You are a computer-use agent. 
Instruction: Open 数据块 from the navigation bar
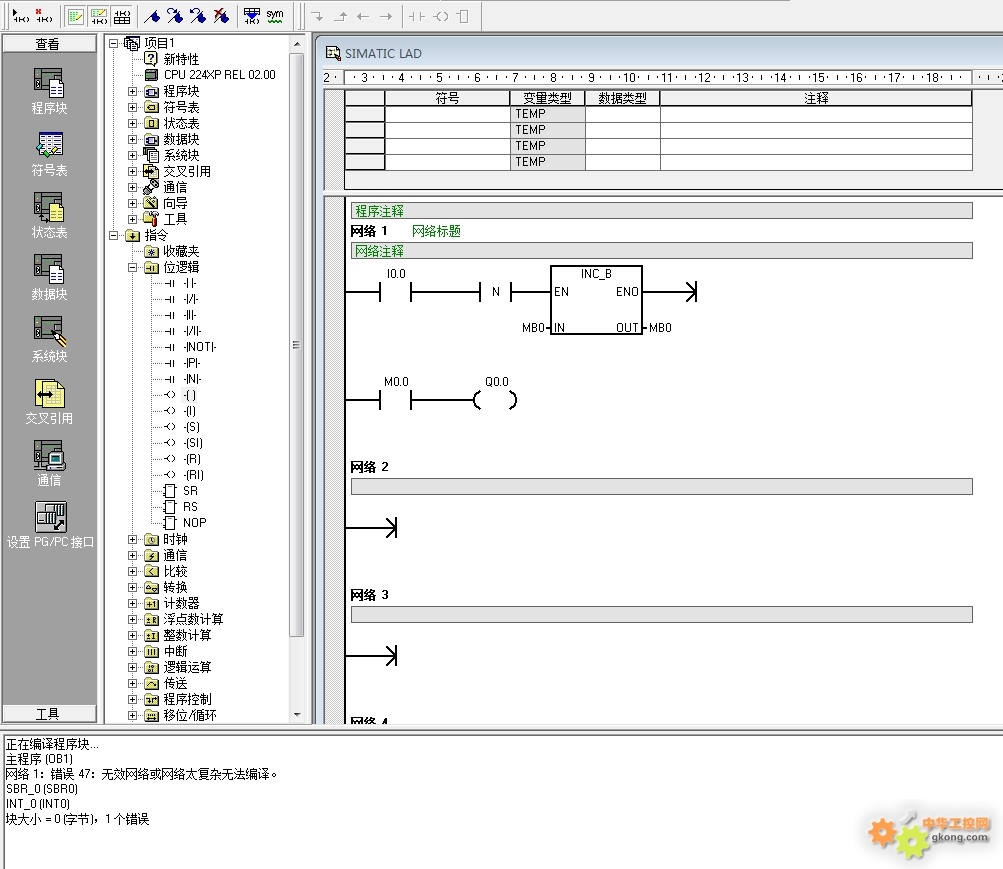pyautogui.click(x=49, y=278)
